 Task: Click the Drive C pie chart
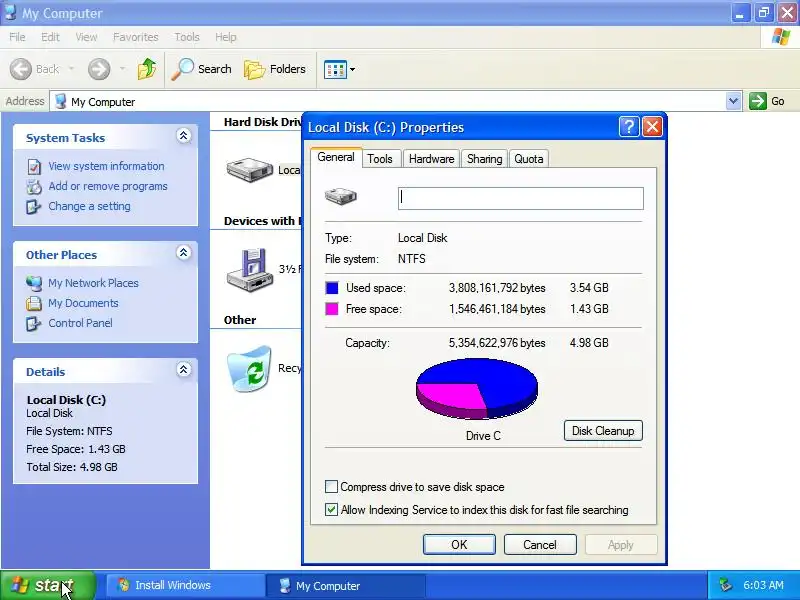coord(477,389)
